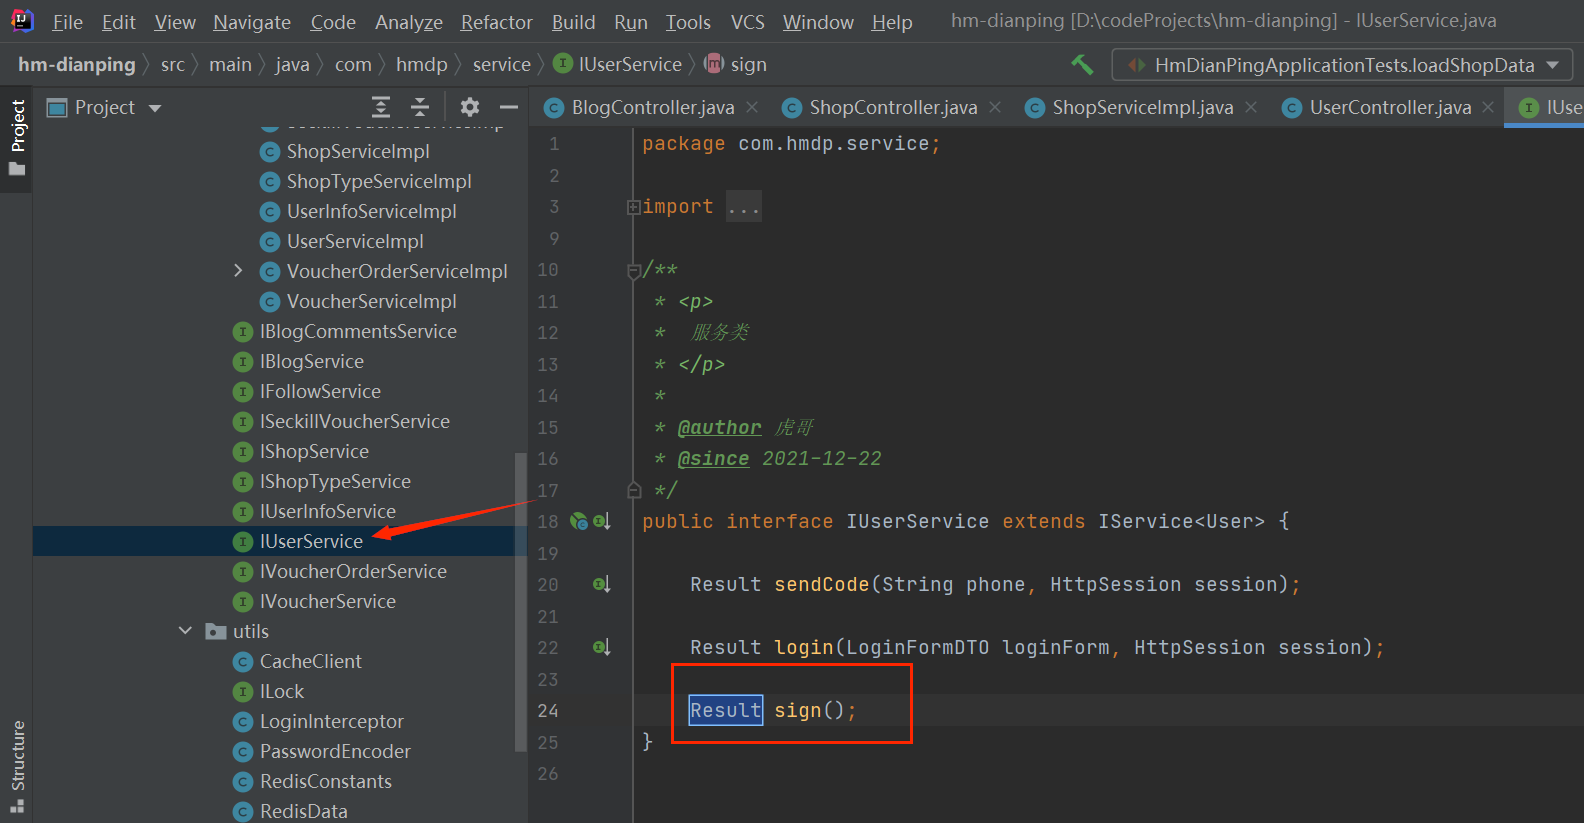Toggle the Structure tool window sidebar tab
This screenshot has height=823, width=1584.
click(17, 765)
